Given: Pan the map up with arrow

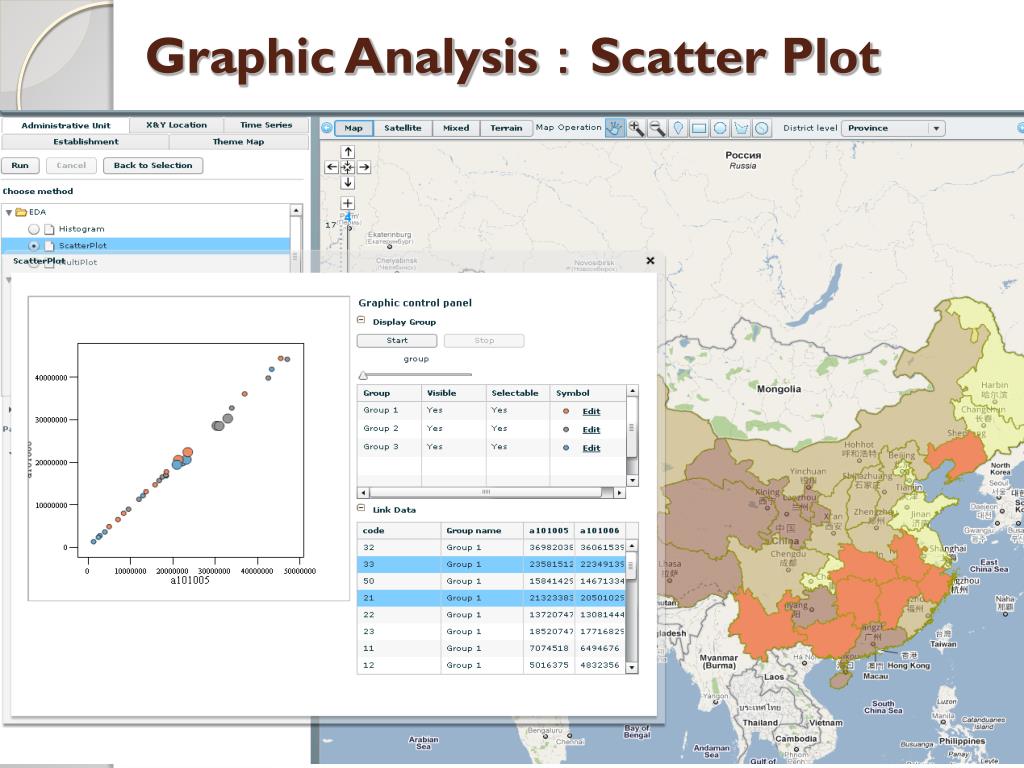Looking at the screenshot, I should pos(348,152).
